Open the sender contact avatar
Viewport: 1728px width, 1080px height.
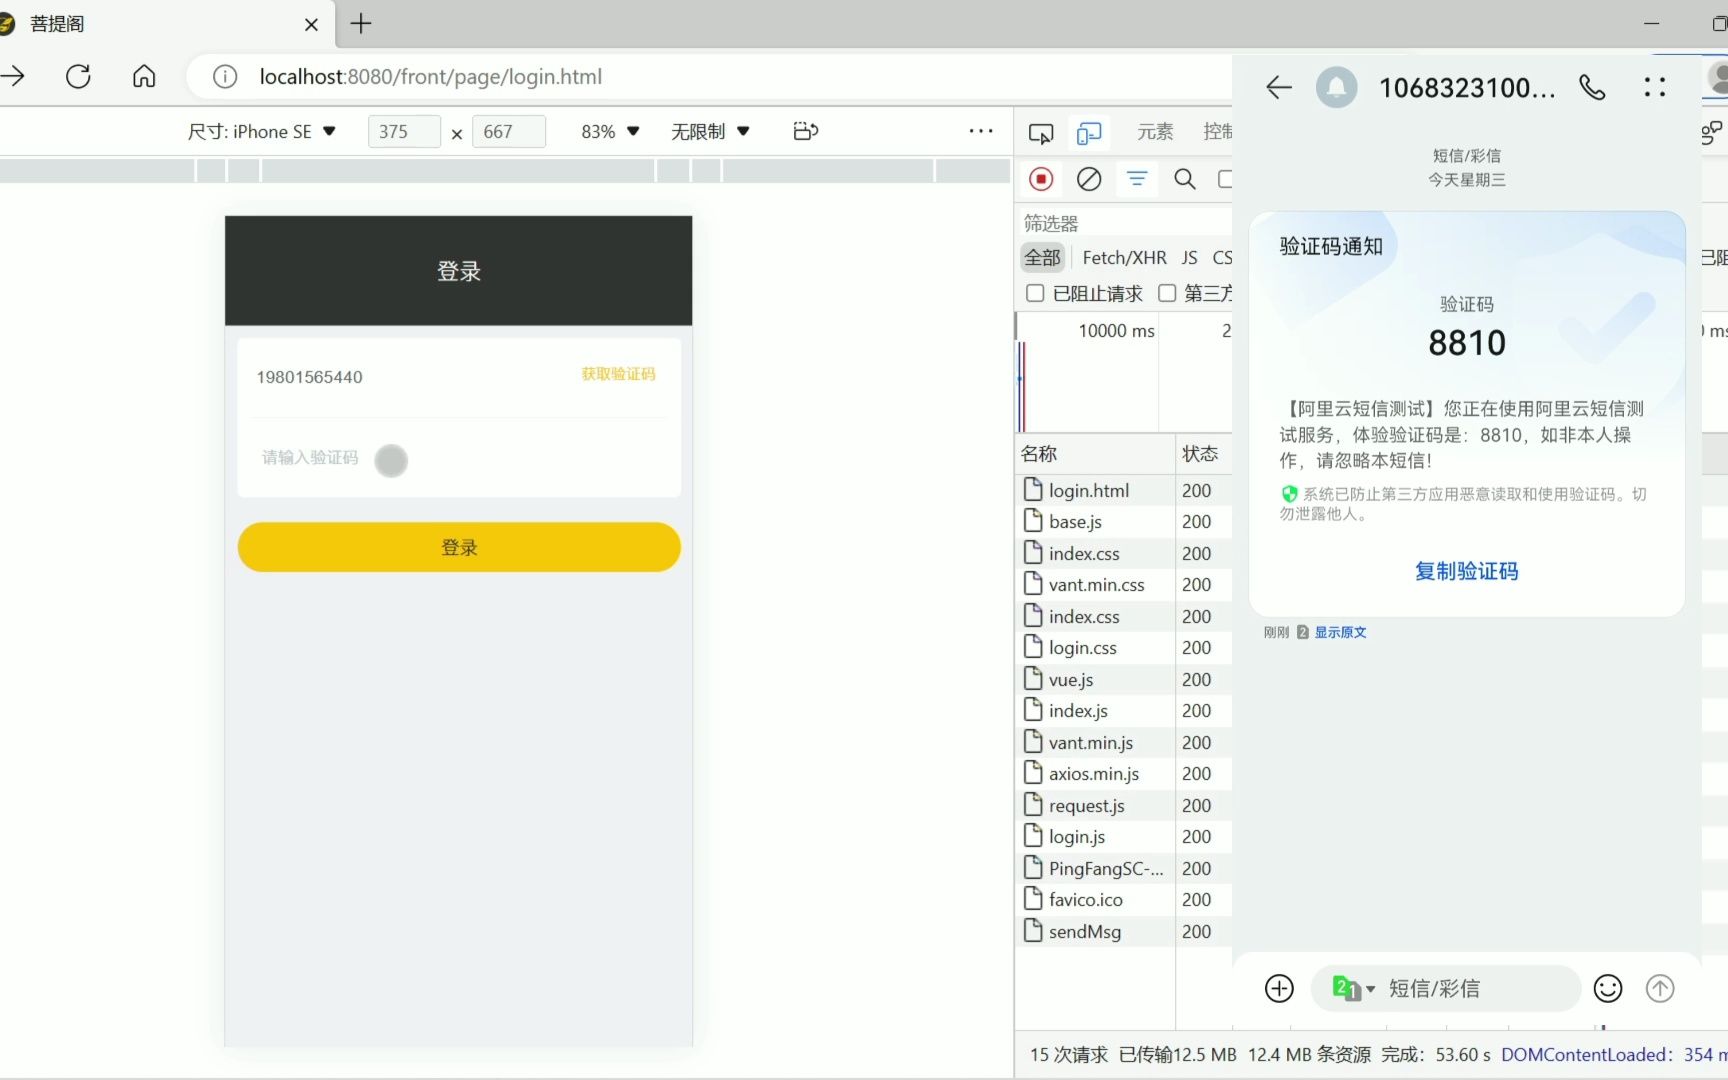[1336, 88]
